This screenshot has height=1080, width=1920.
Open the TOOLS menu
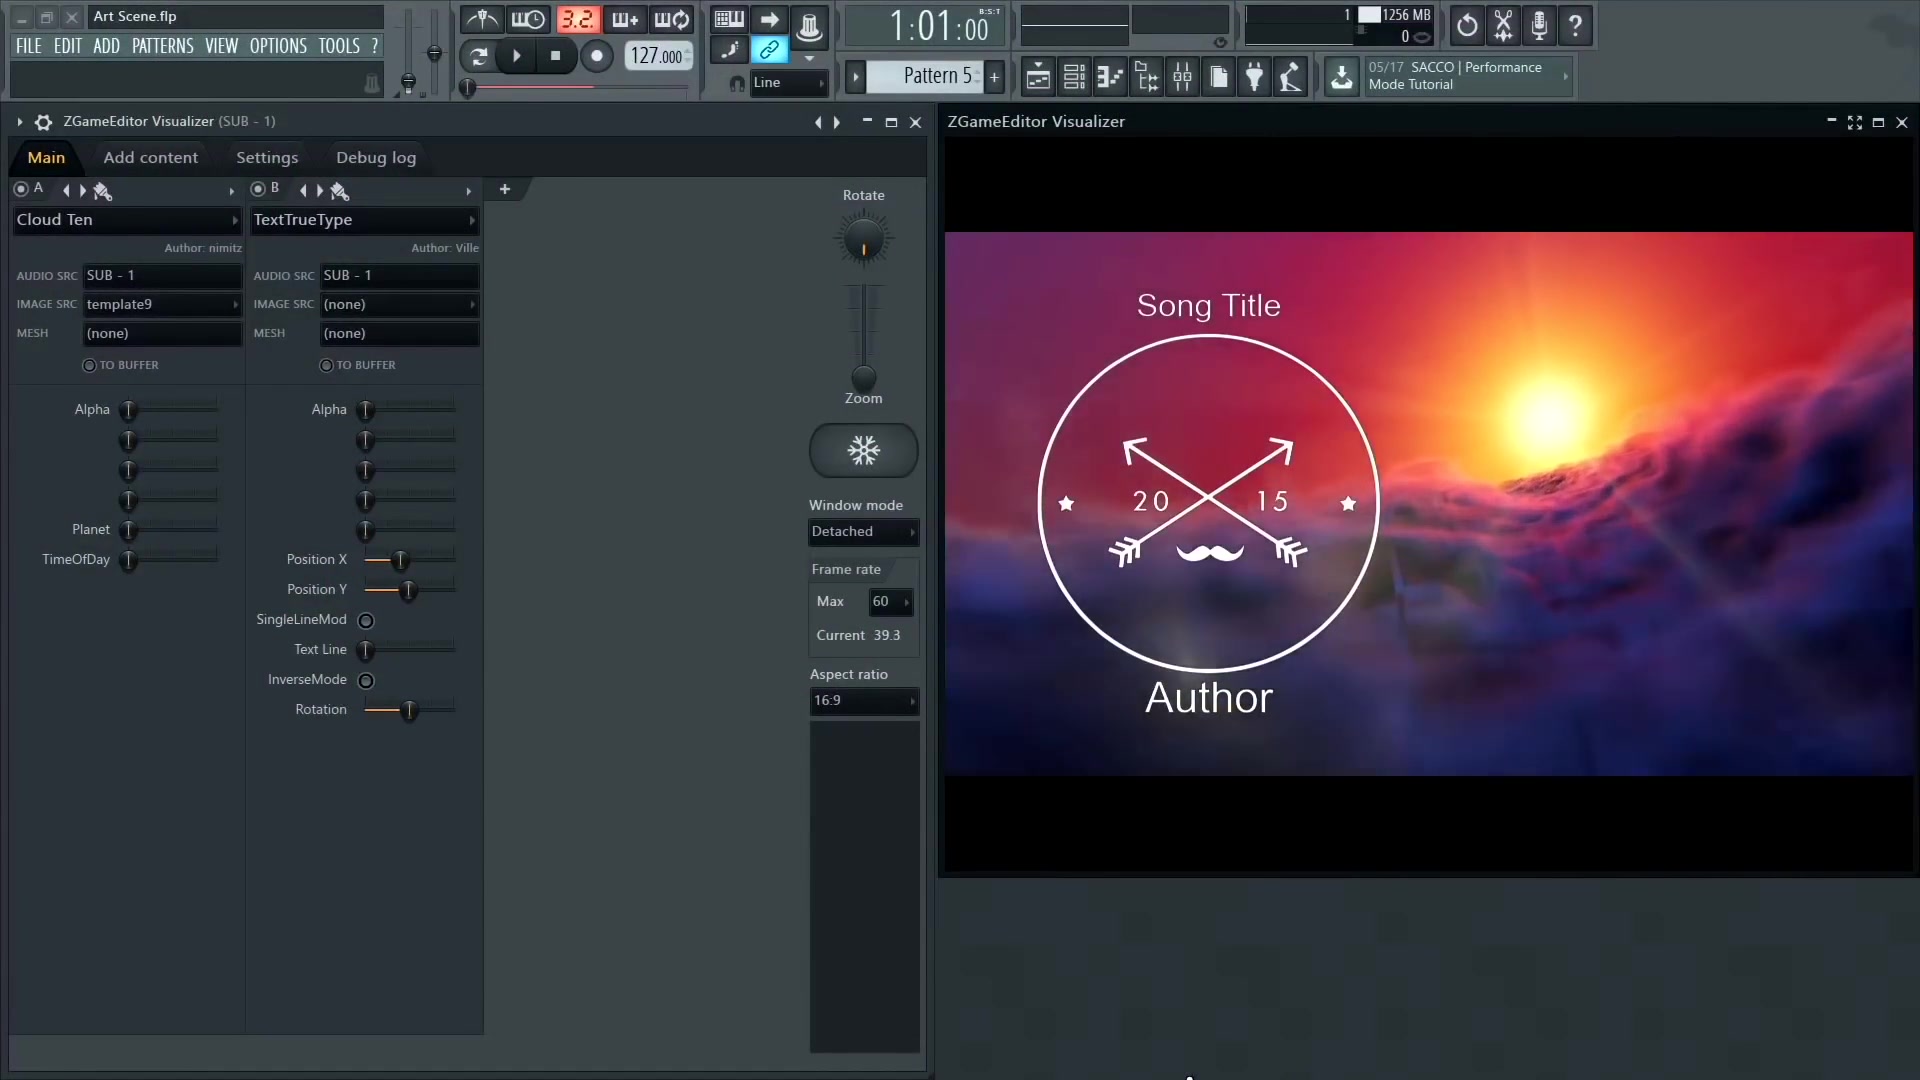pyautogui.click(x=339, y=46)
